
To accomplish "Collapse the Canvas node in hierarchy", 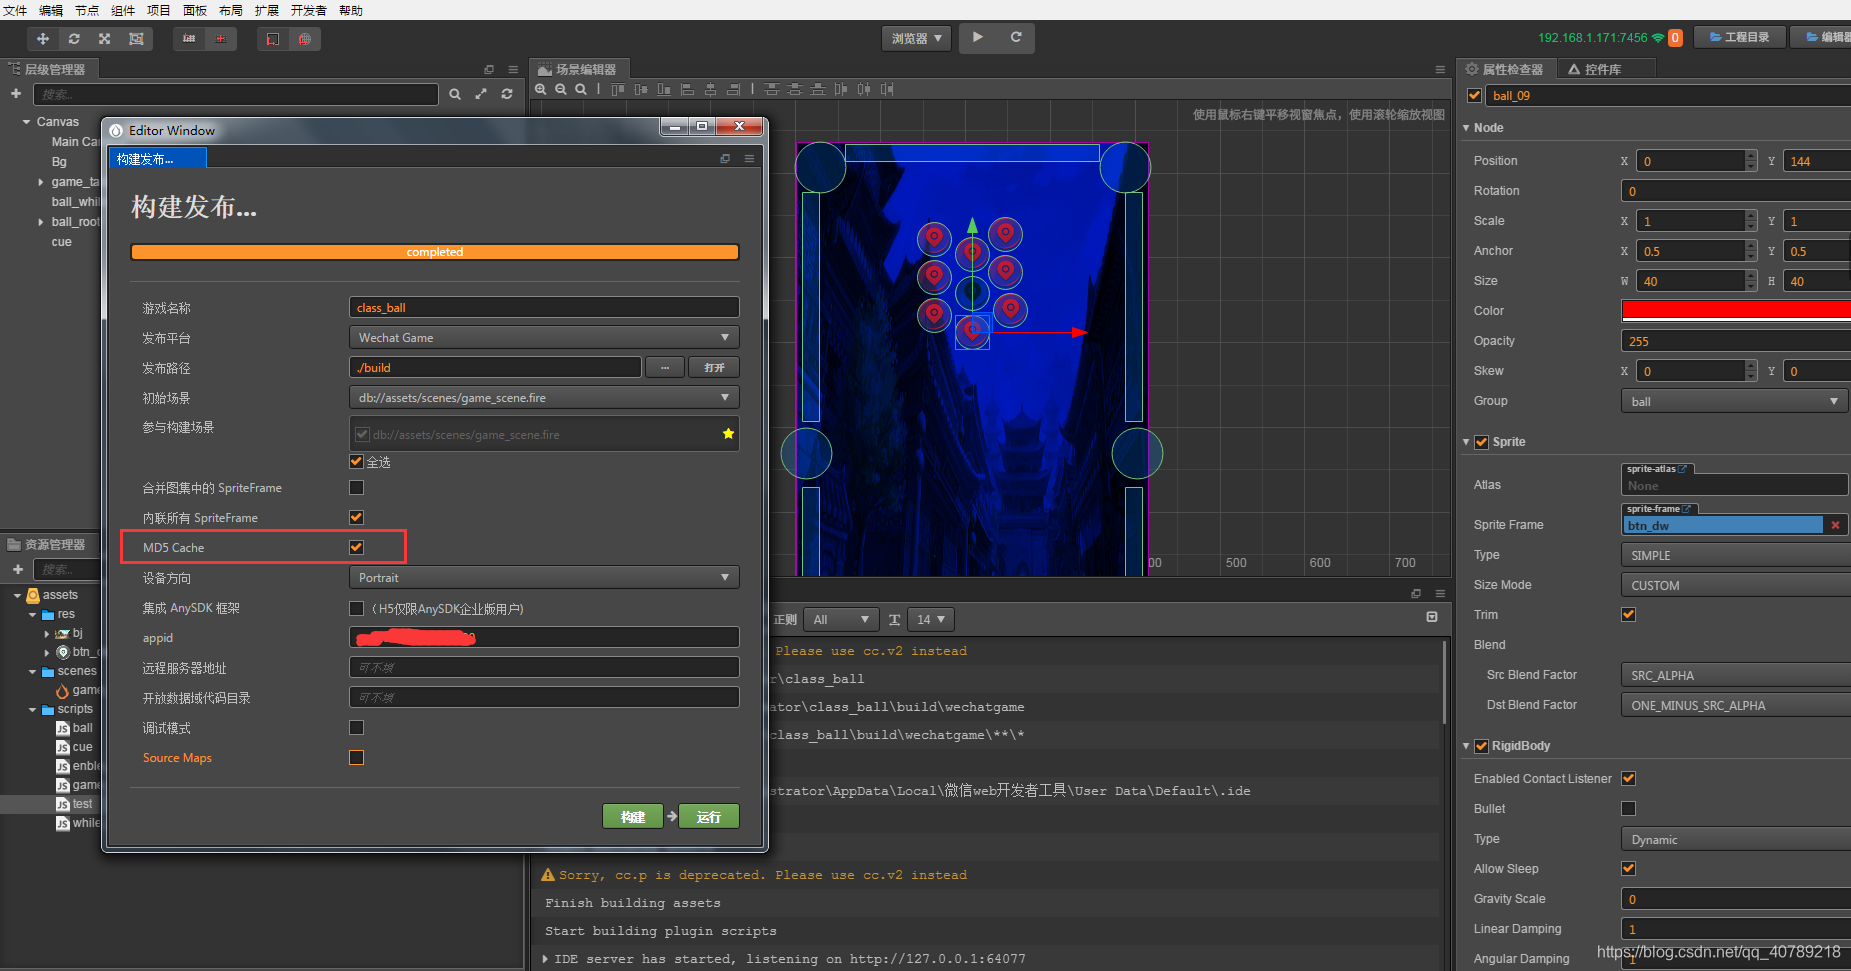I will point(26,122).
